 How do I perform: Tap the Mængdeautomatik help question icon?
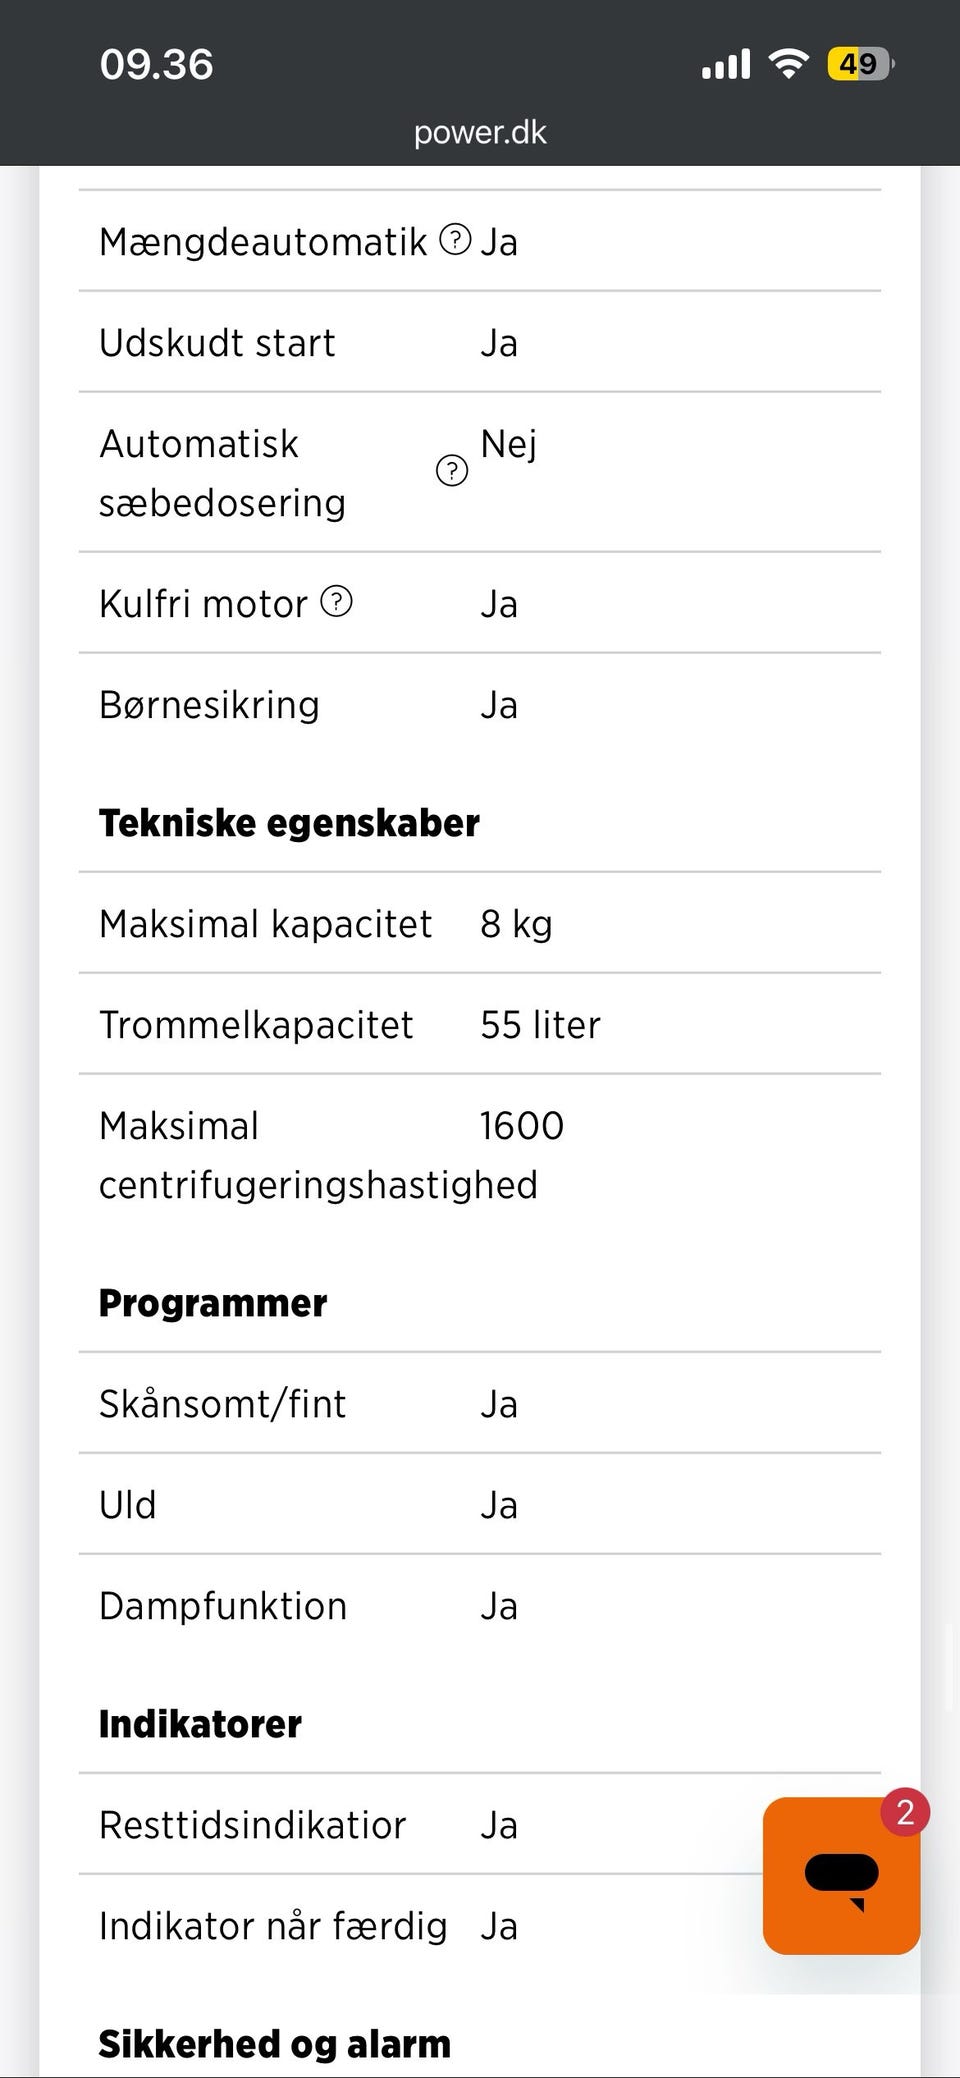click(x=455, y=240)
